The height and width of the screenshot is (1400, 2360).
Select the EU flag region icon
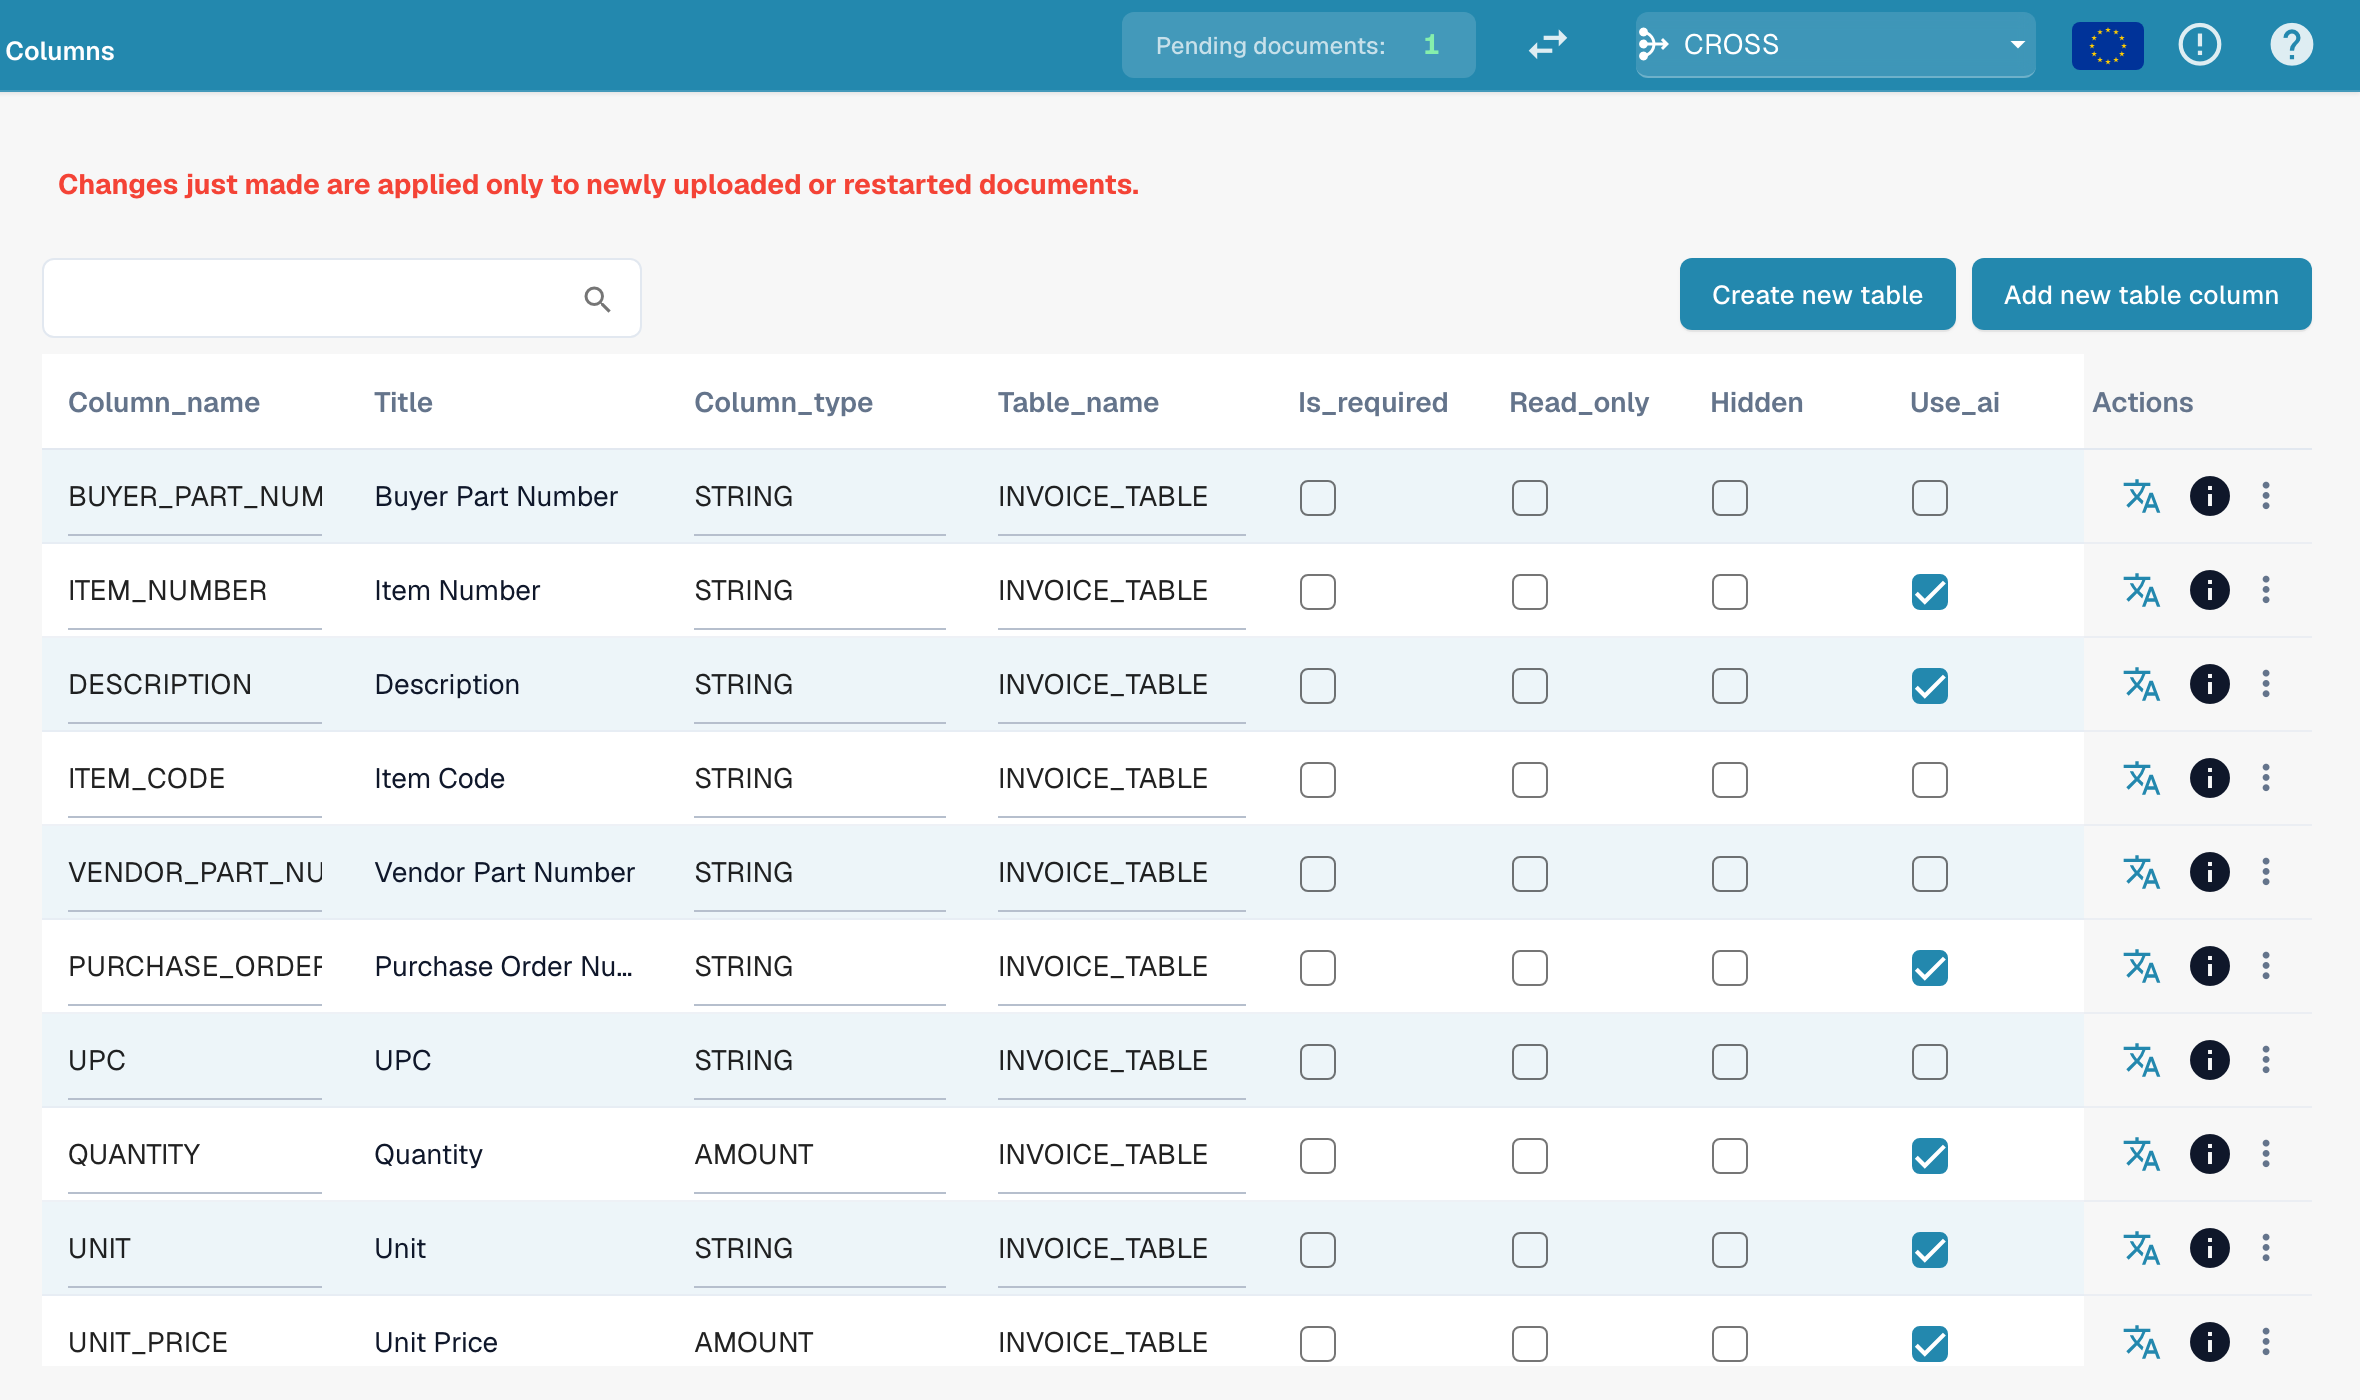tap(2107, 46)
